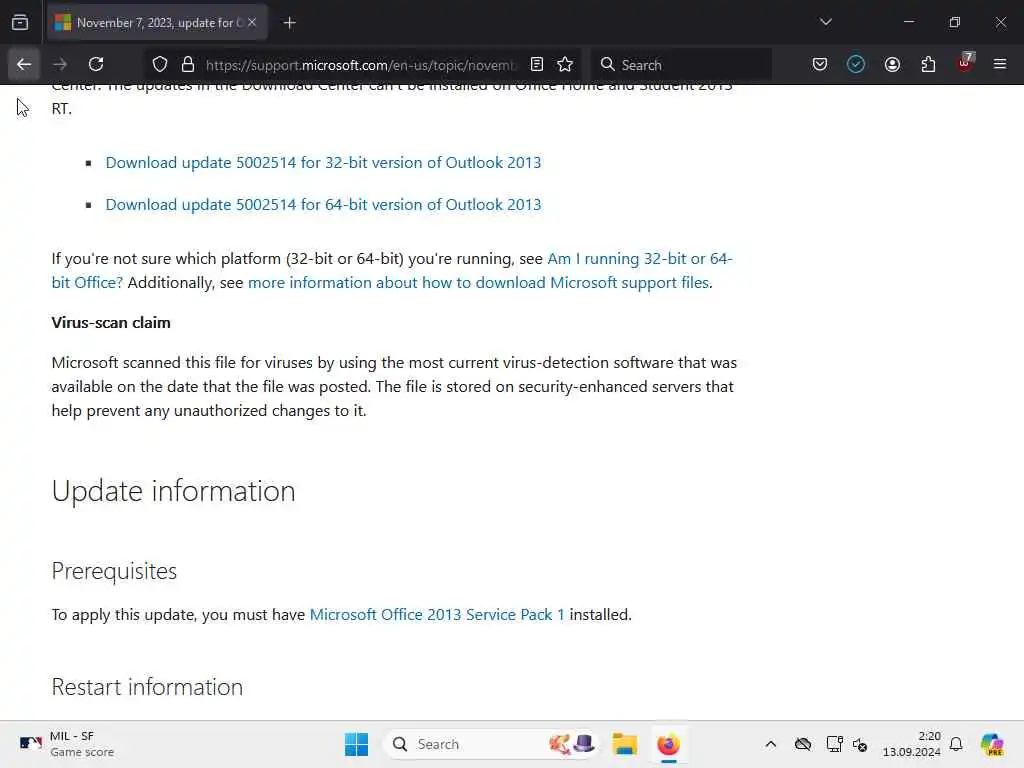
Task: Go back to previous page
Action: point(24,64)
